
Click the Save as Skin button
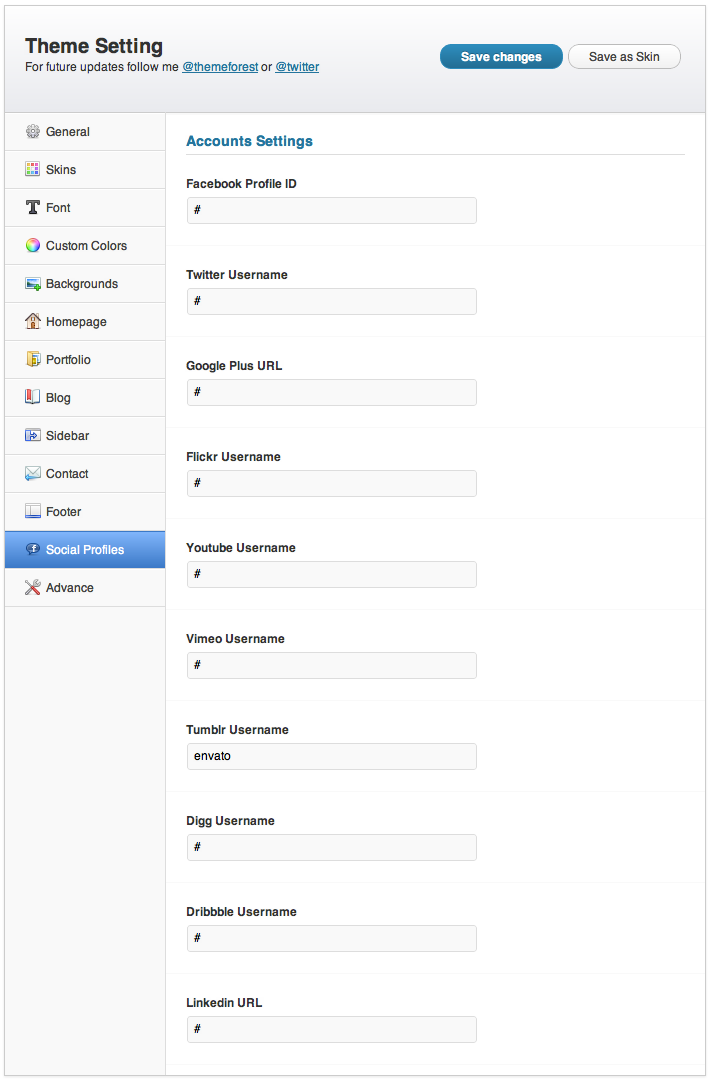tap(624, 57)
